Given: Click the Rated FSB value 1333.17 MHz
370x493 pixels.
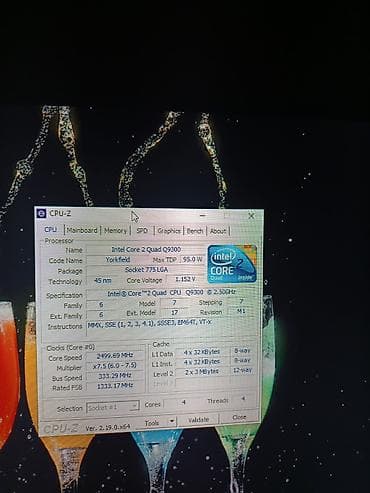Looking at the screenshot, I should (x=115, y=386).
